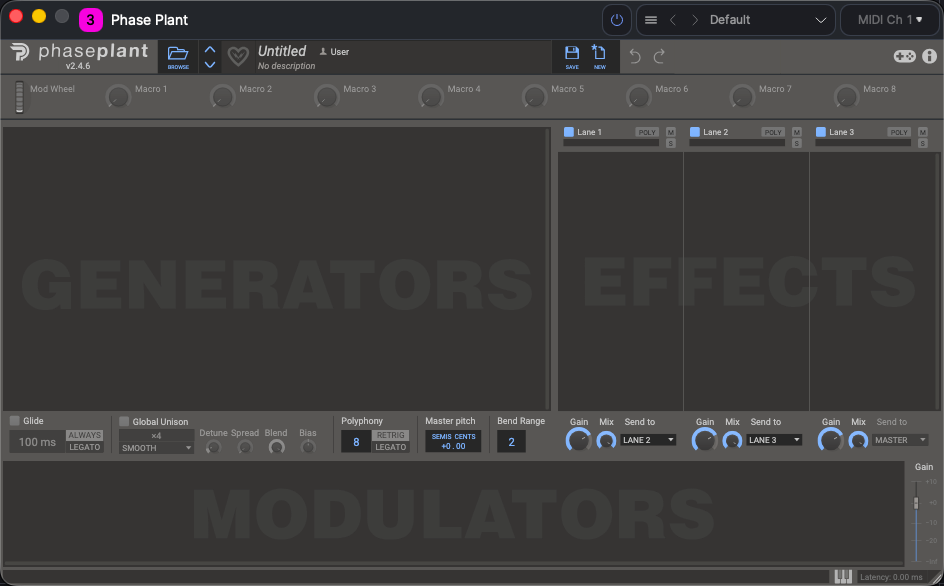Mute Lane 2 with M button
944x586 pixels.
click(796, 132)
